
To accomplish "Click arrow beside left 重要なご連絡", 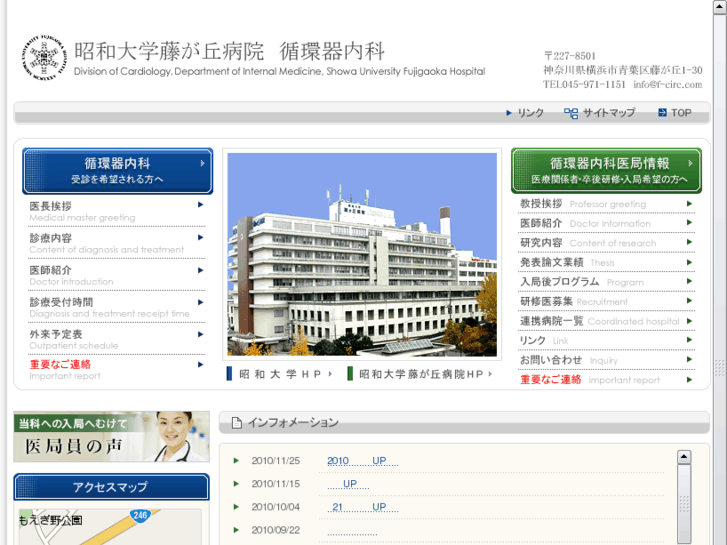I will (200, 365).
